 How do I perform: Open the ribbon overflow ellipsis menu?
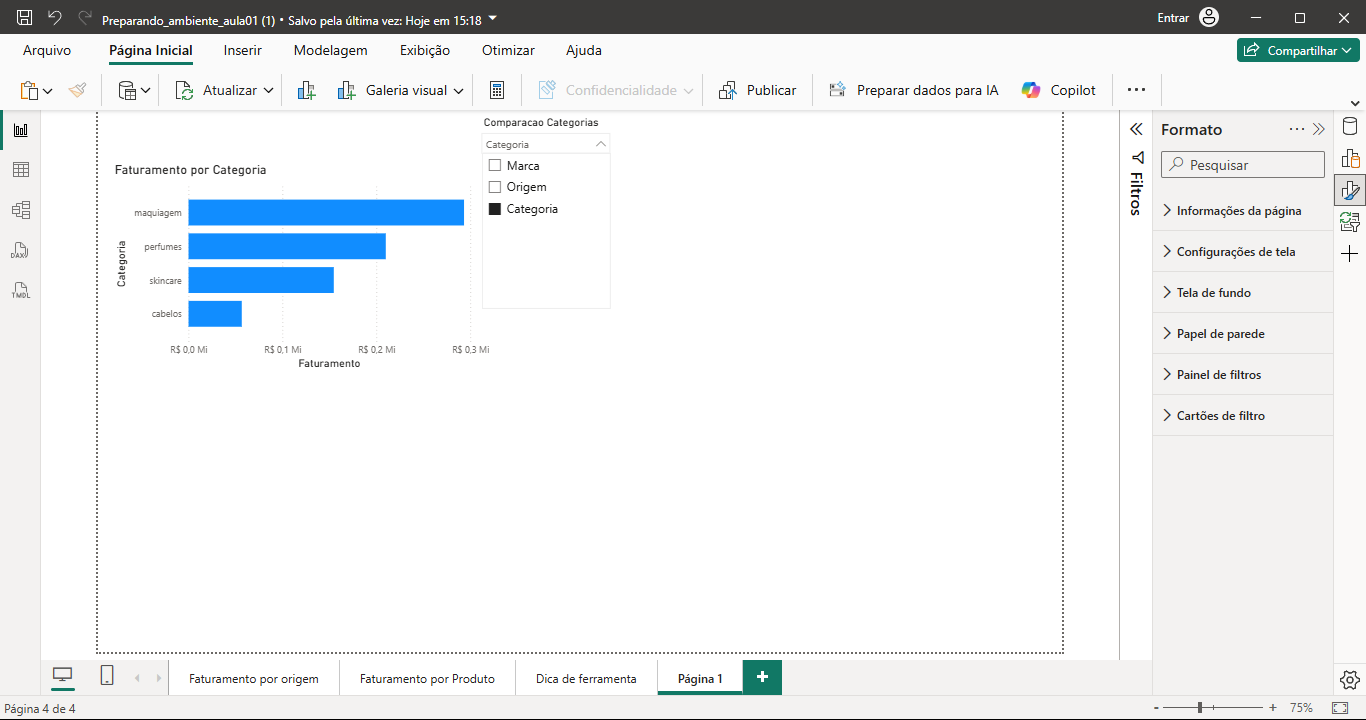1136,90
